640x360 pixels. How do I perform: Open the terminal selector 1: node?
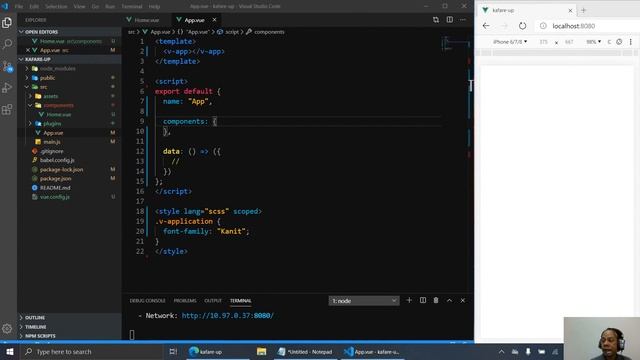tap(364, 301)
